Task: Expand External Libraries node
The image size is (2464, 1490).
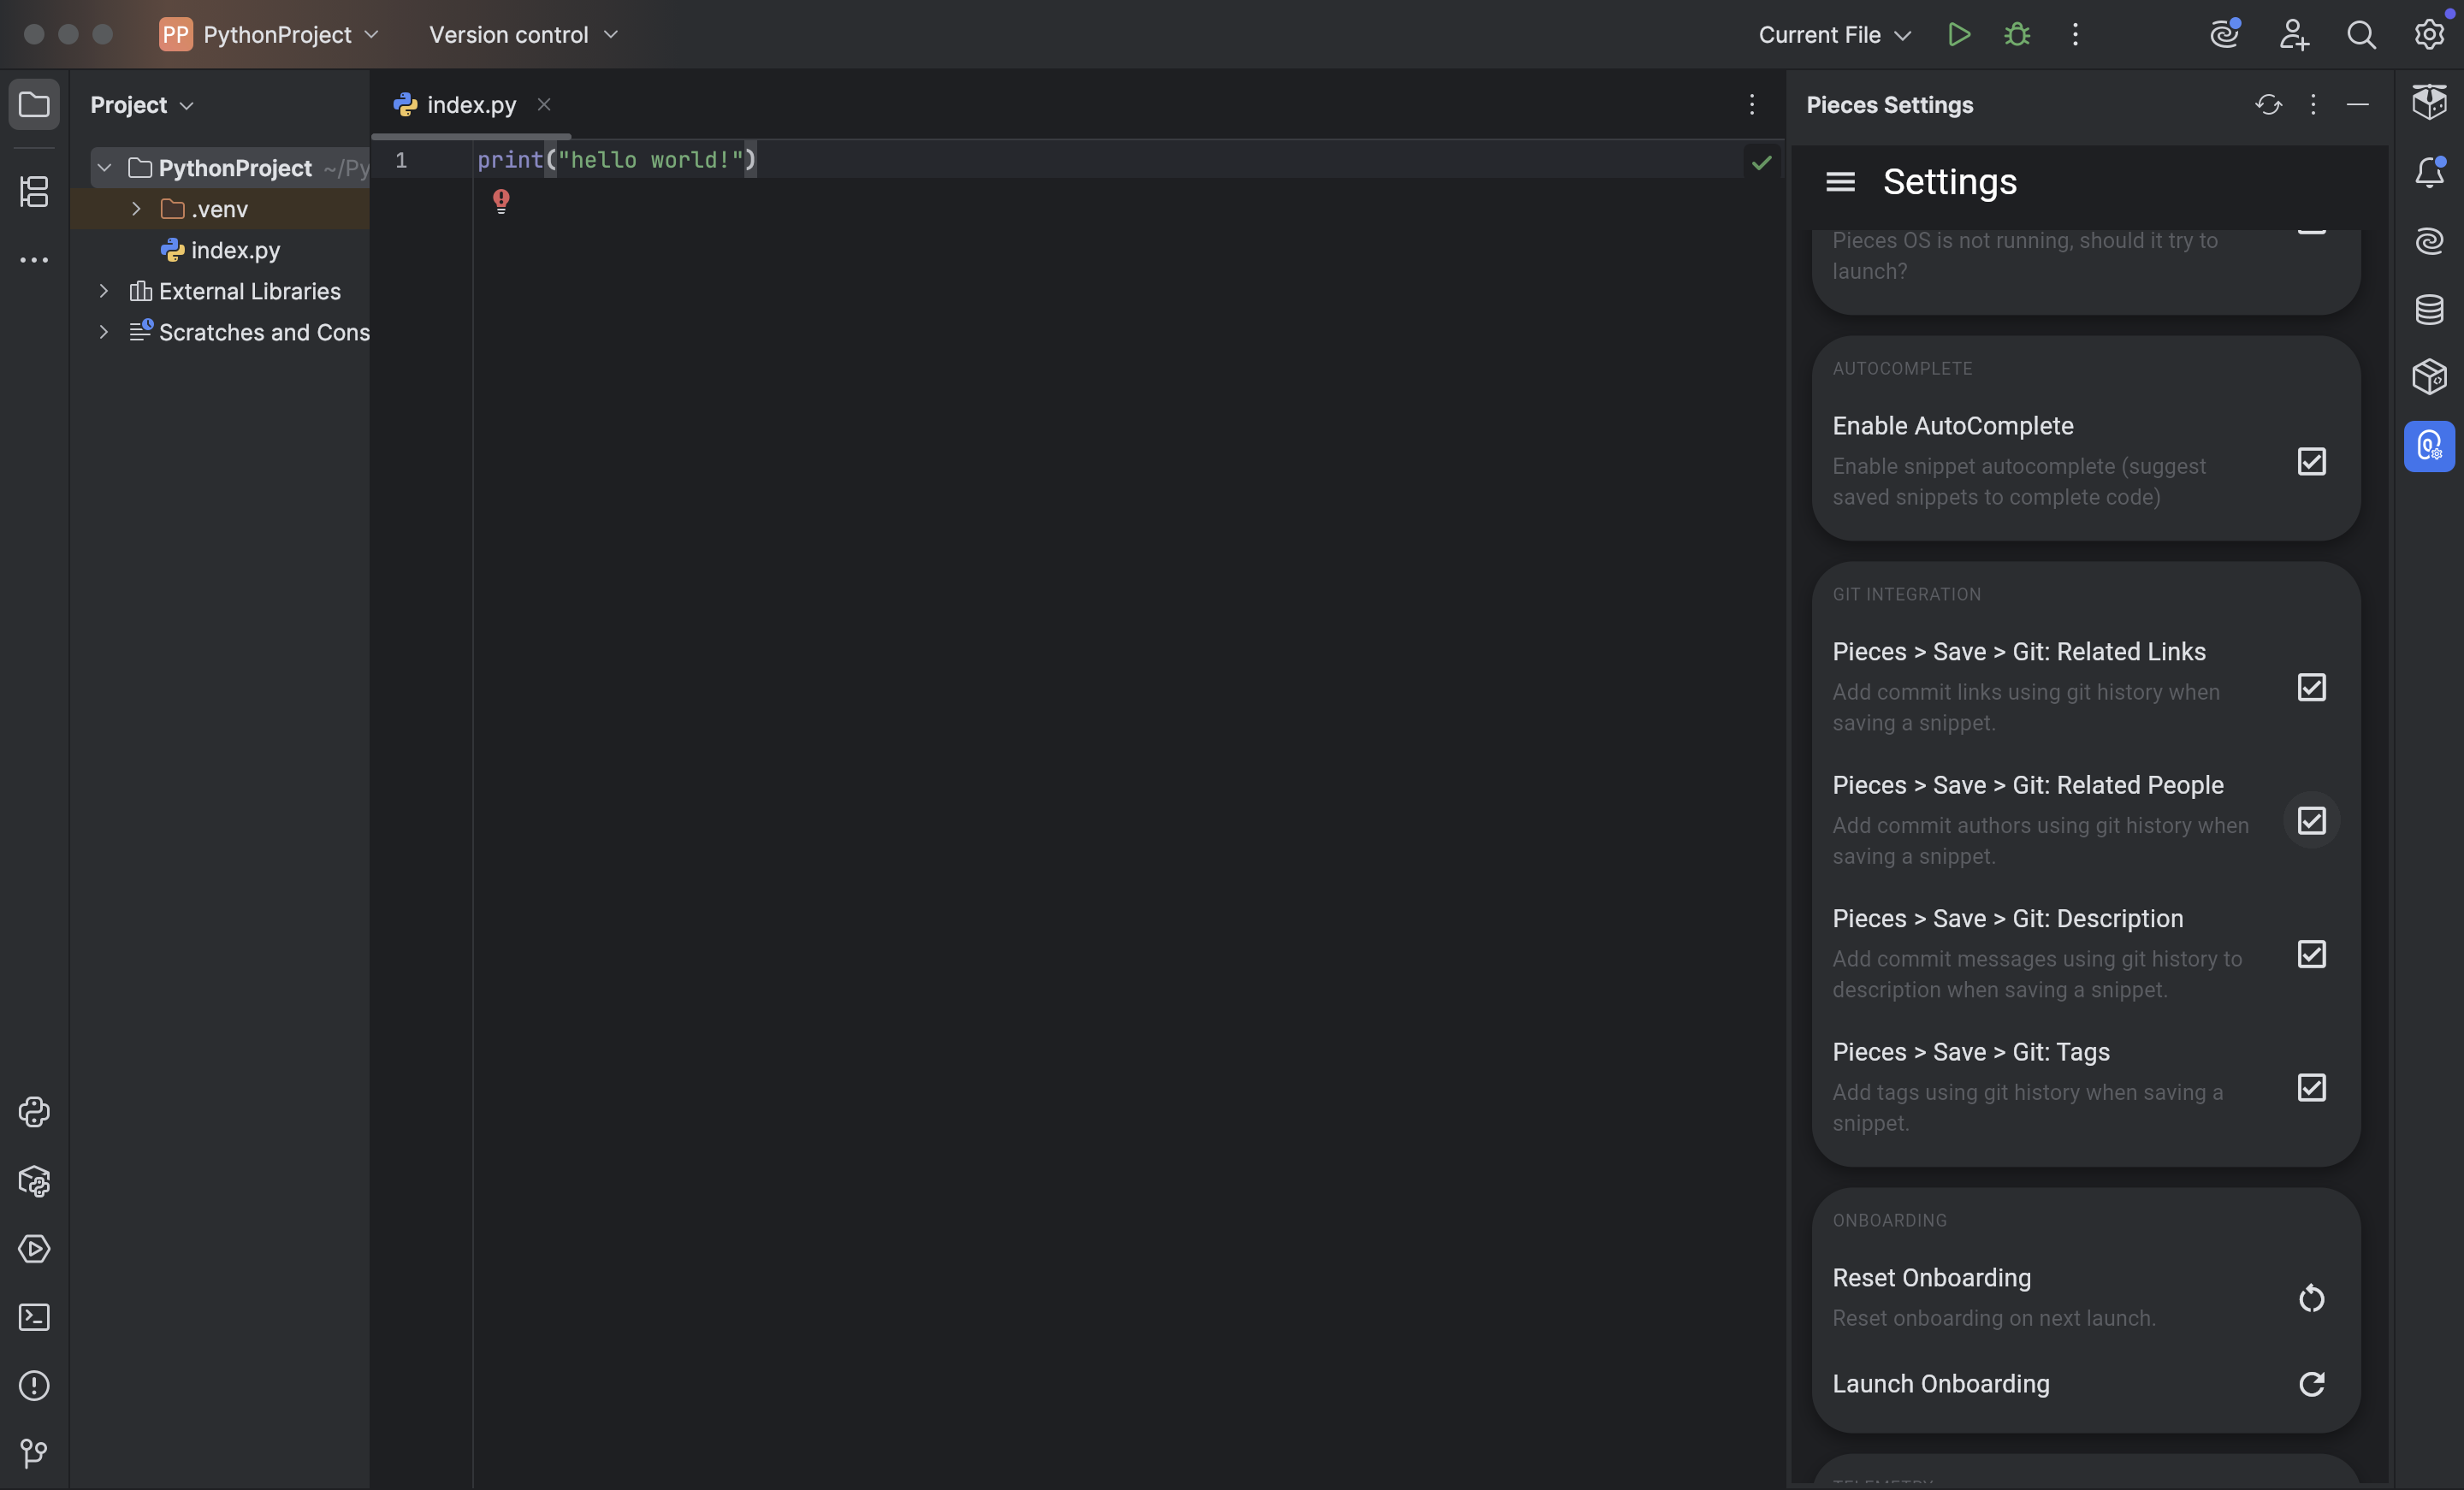Action: pos(103,291)
